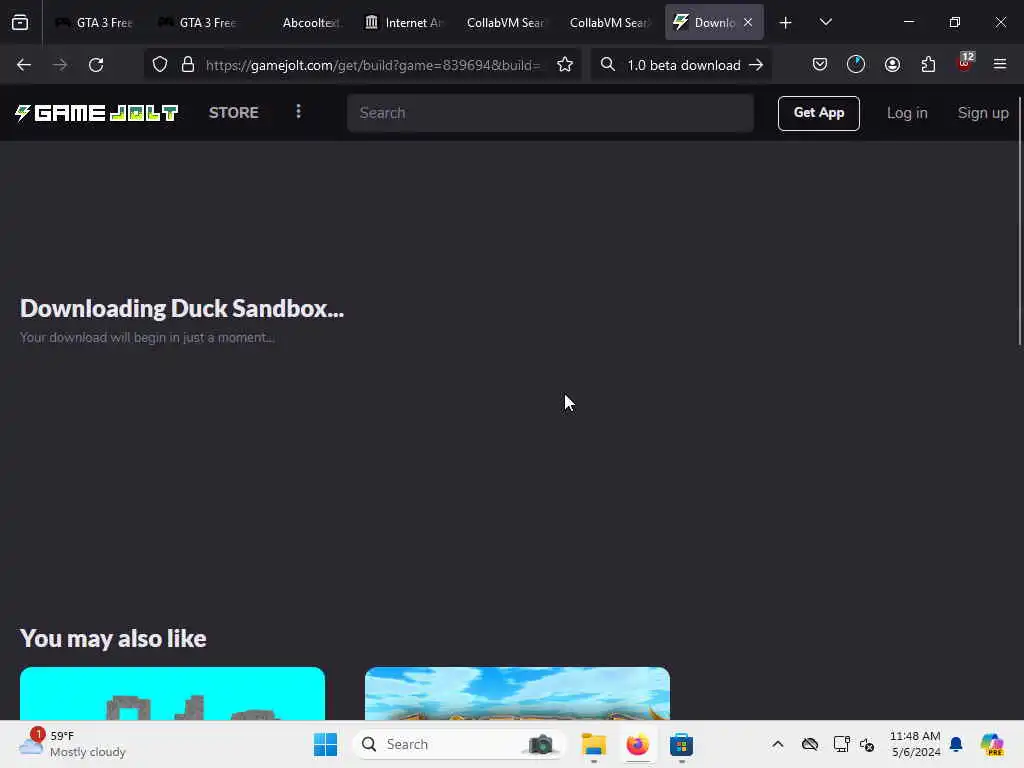Switch to second GTA 3 Free tab
The height and width of the screenshot is (768, 1024).
tap(198, 22)
